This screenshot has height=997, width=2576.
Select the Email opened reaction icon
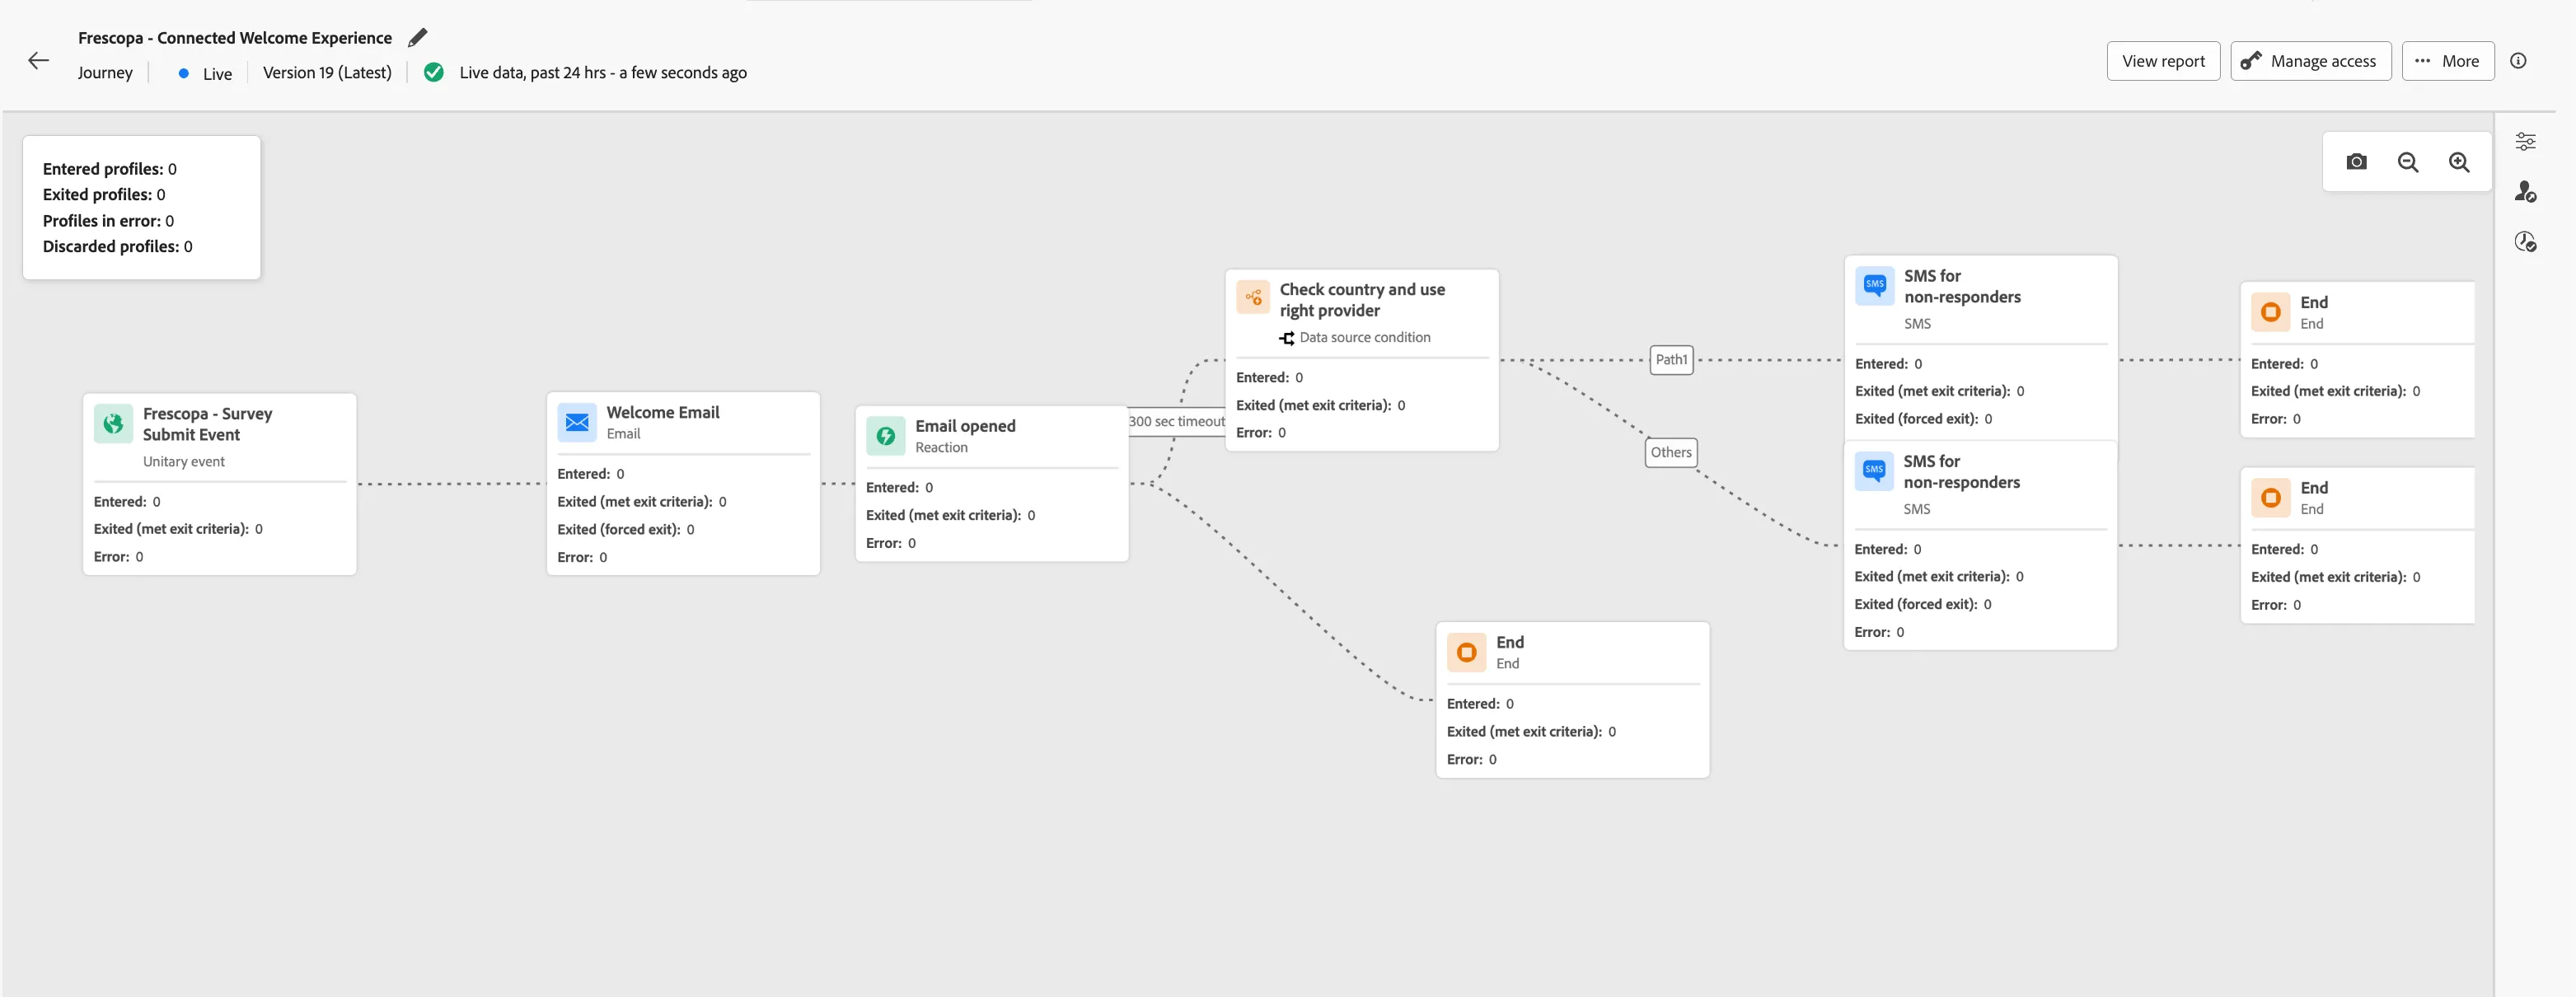point(885,436)
